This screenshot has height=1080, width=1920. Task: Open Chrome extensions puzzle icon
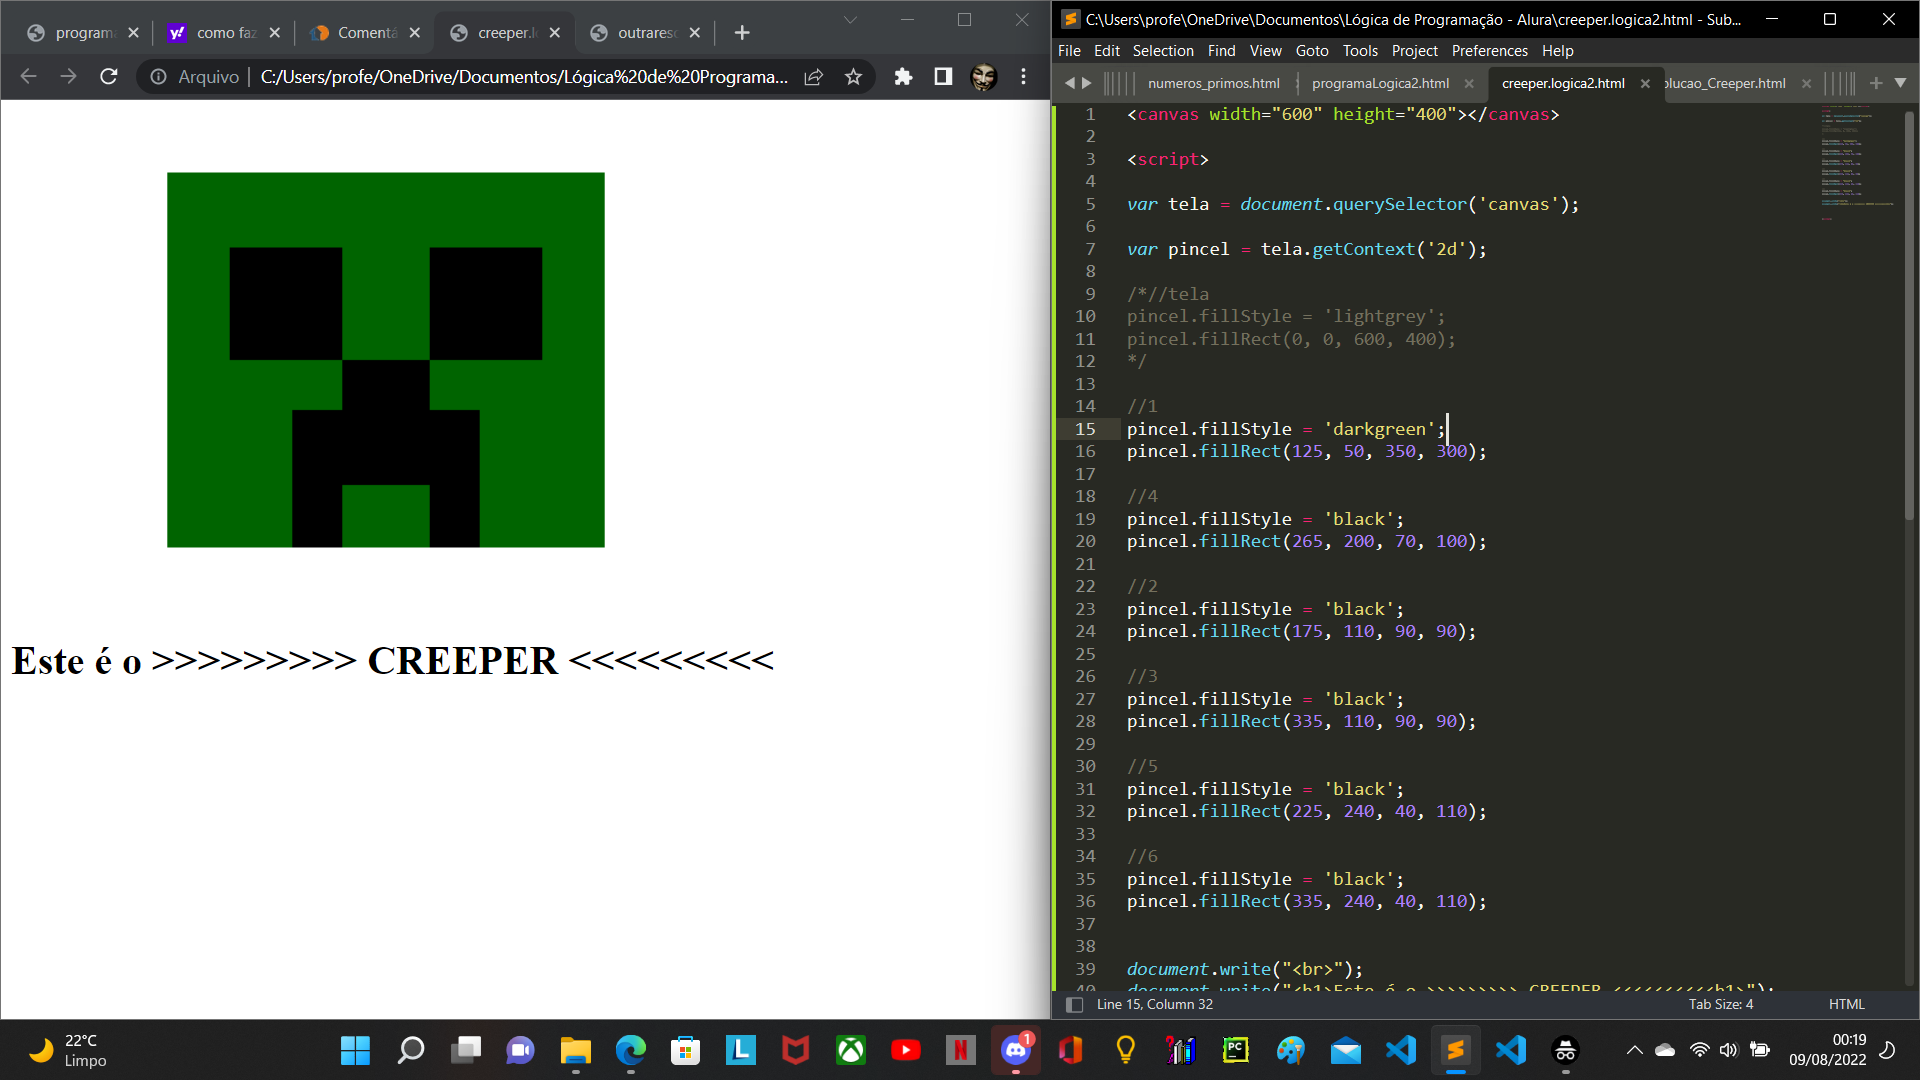903,76
